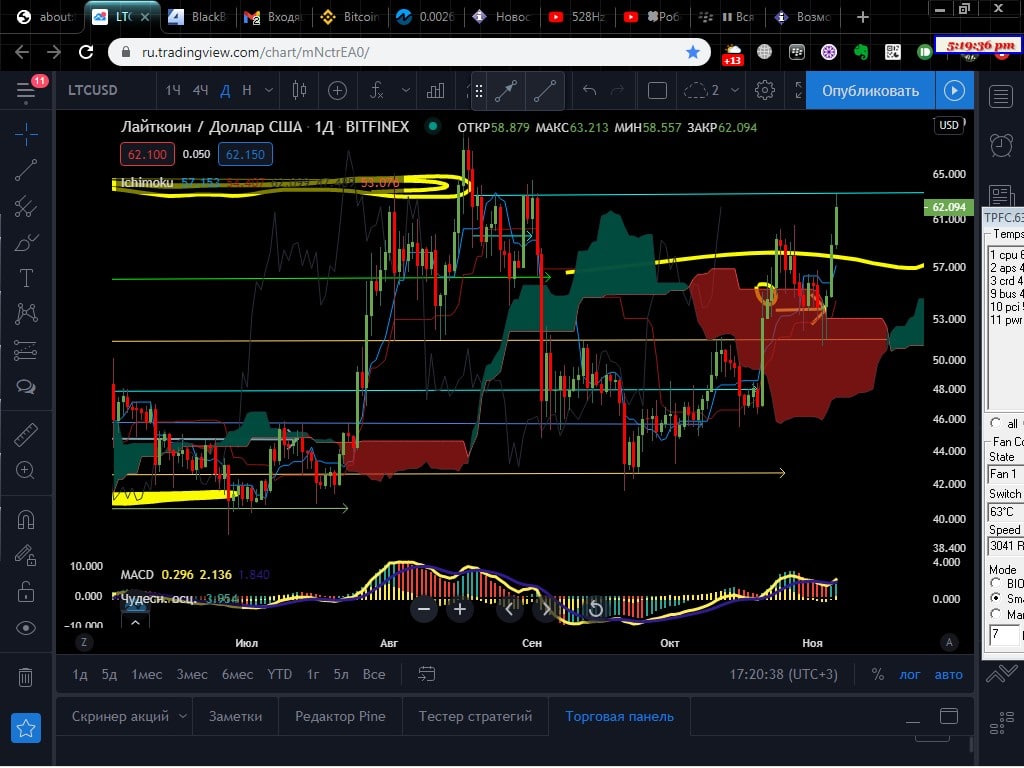
Task: Toggle magnet mode in the drawing toolbar
Action: click(26, 520)
